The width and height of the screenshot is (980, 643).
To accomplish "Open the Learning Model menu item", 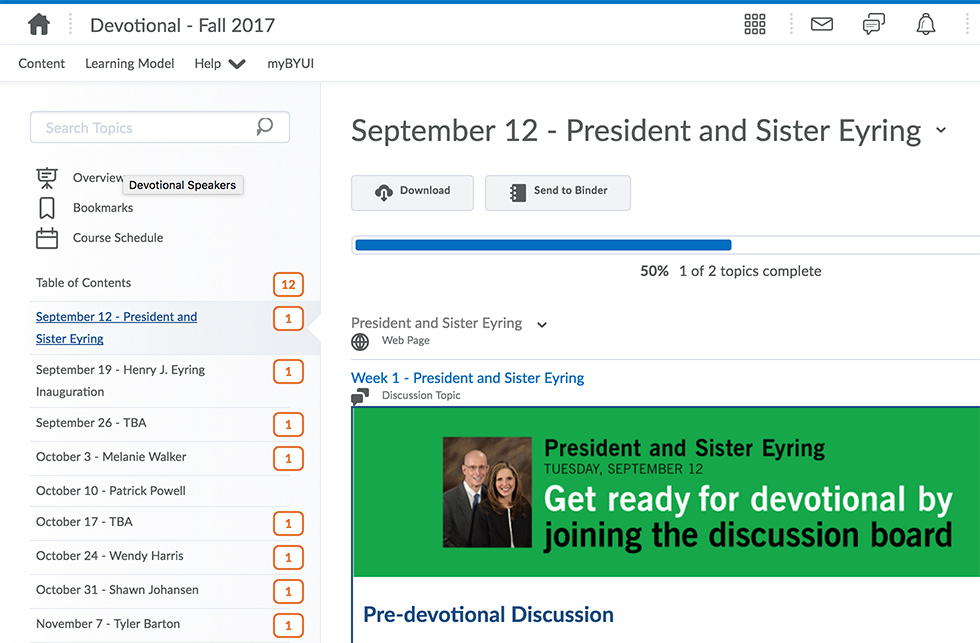I will click(x=129, y=62).
